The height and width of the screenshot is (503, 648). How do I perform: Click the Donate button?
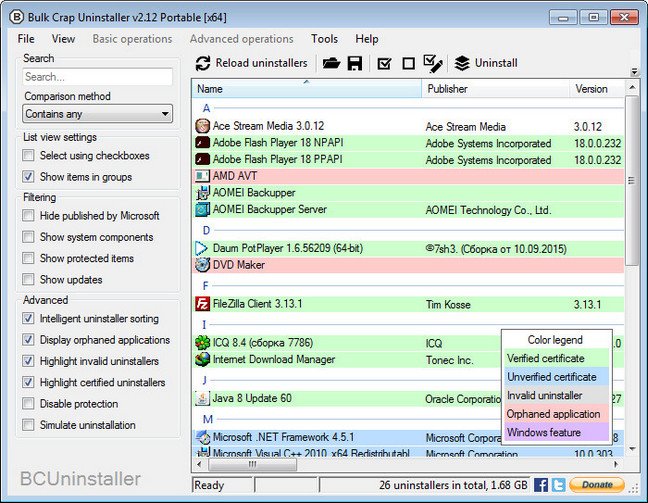(597, 485)
